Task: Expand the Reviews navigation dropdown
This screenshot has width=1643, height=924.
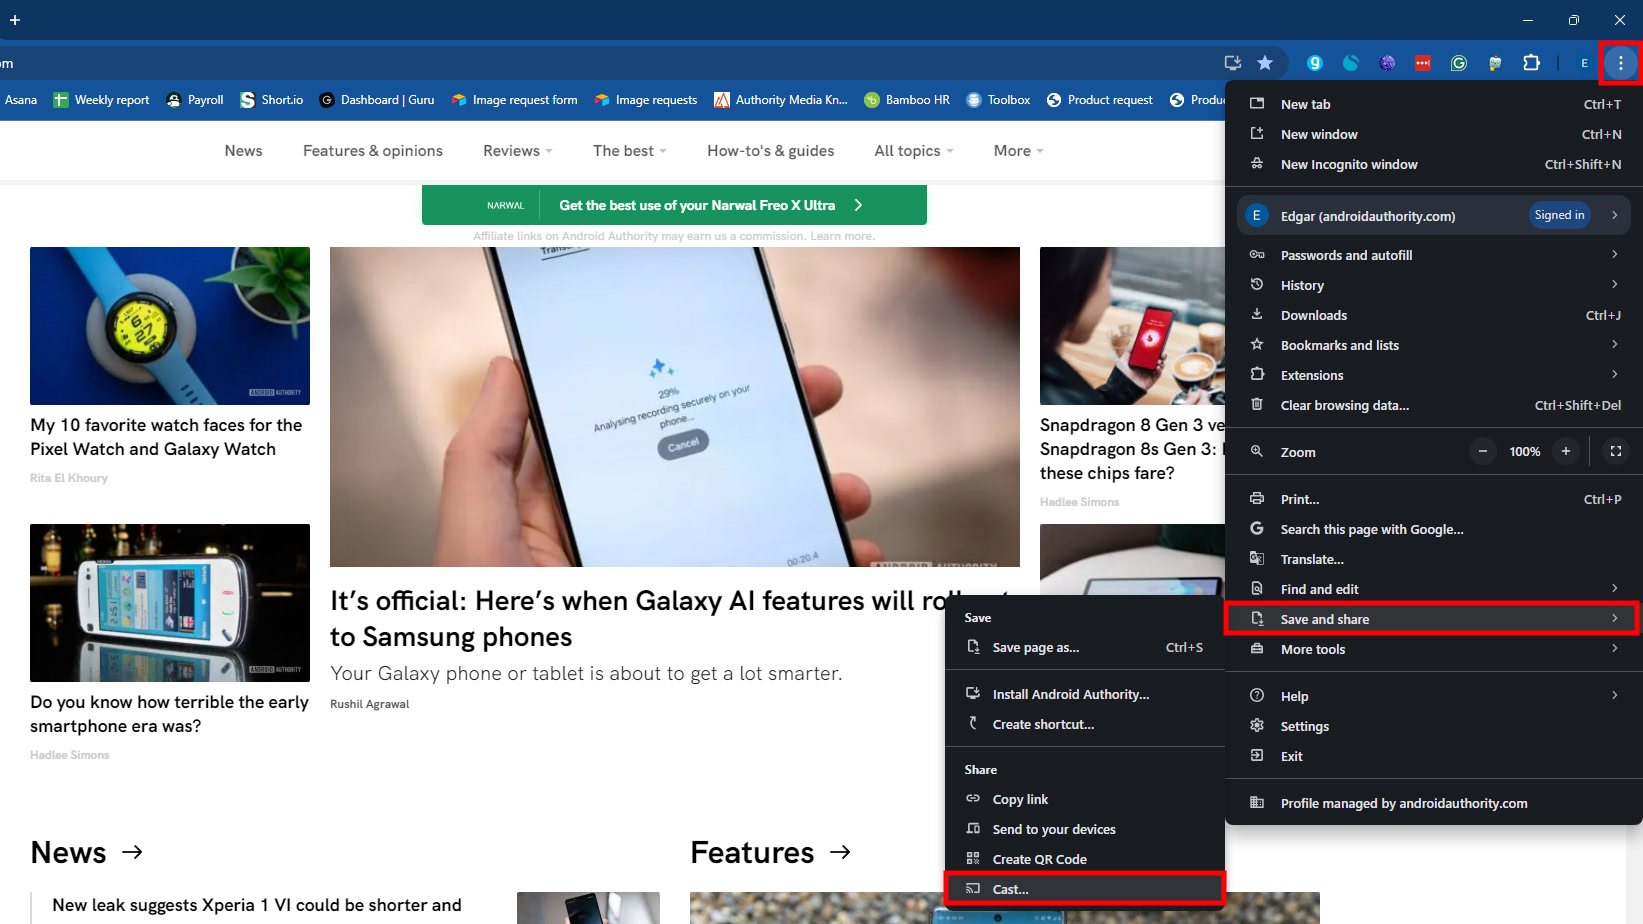Action: click(517, 151)
